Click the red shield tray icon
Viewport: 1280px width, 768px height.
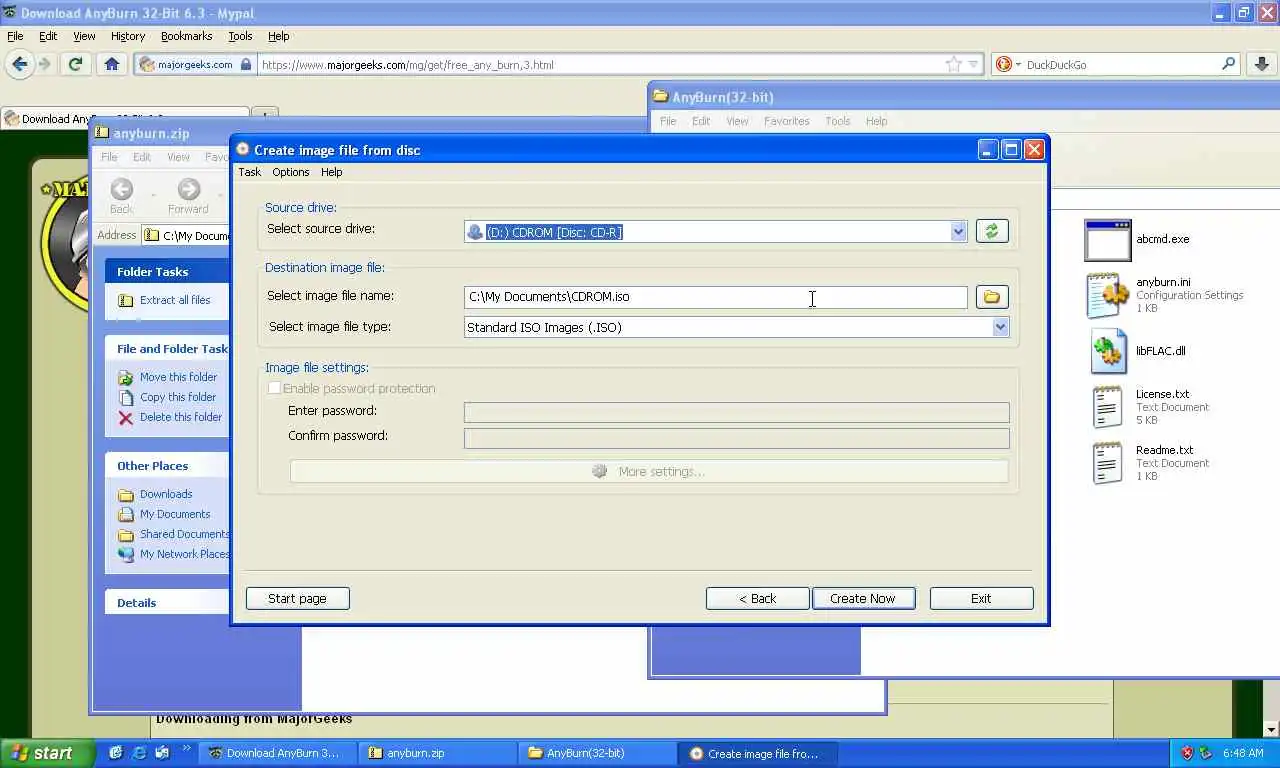pyautogui.click(x=1187, y=753)
